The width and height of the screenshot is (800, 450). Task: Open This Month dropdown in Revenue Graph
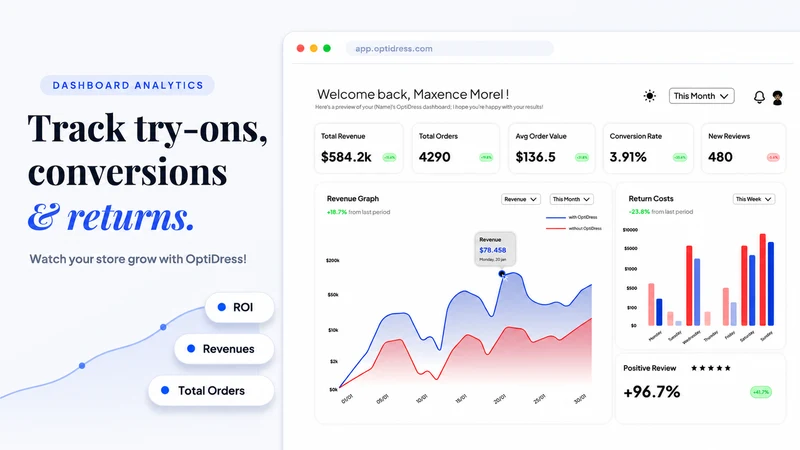coord(571,199)
